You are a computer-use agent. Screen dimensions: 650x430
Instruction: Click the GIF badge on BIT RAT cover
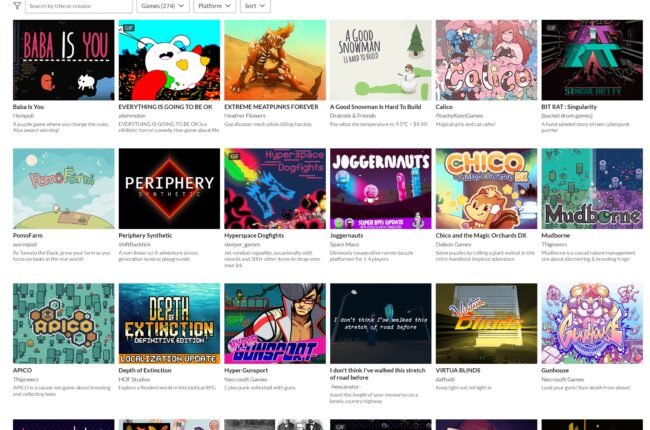[x=551, y=28]
